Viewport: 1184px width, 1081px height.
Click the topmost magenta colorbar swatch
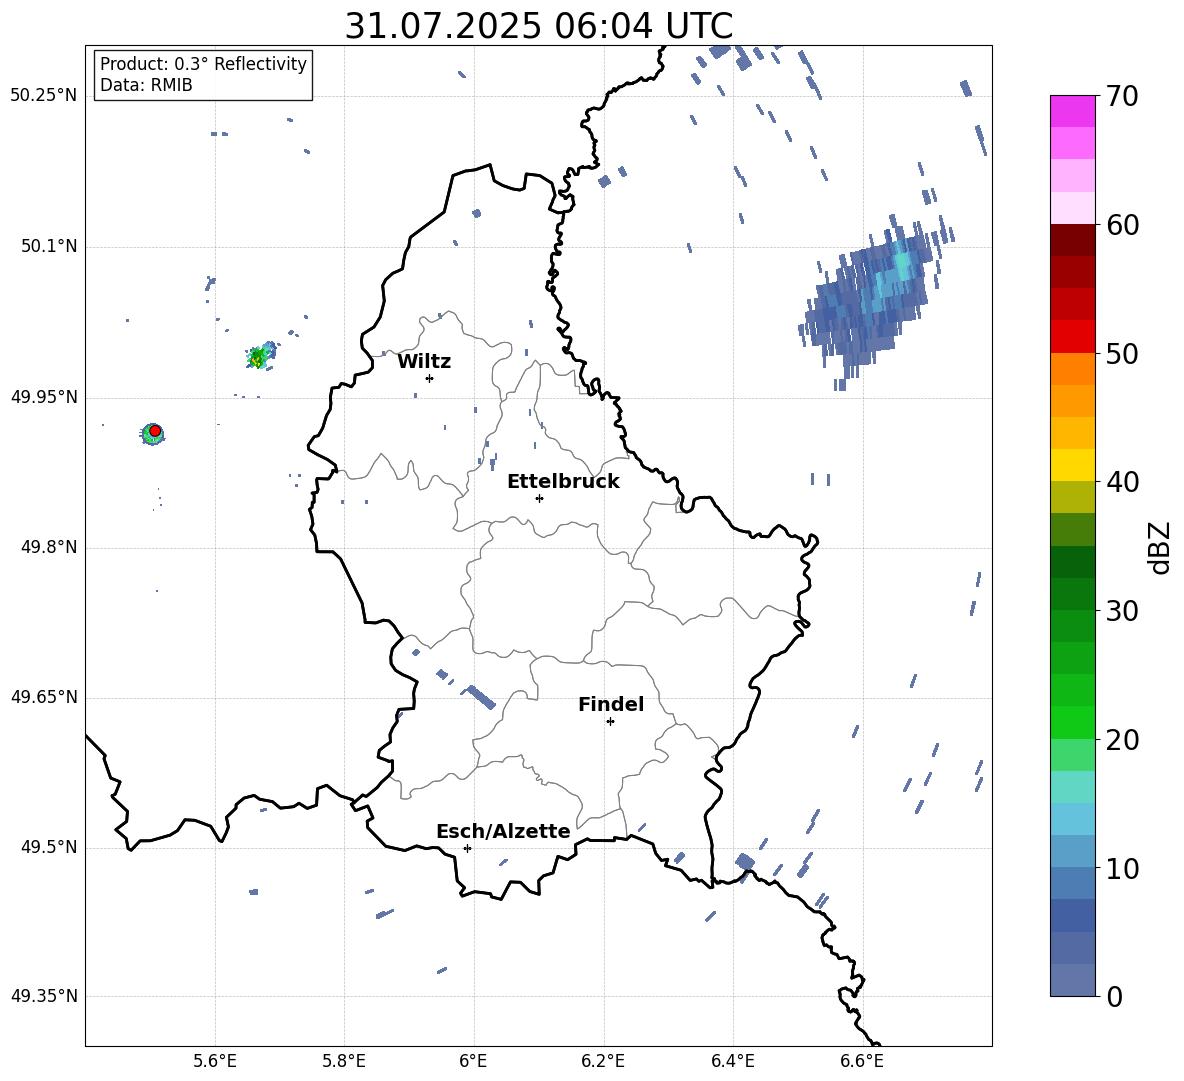(1072, 112)
